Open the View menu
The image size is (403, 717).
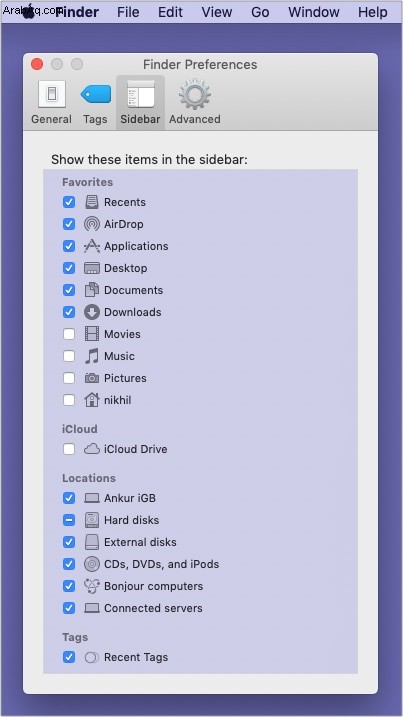216,12
